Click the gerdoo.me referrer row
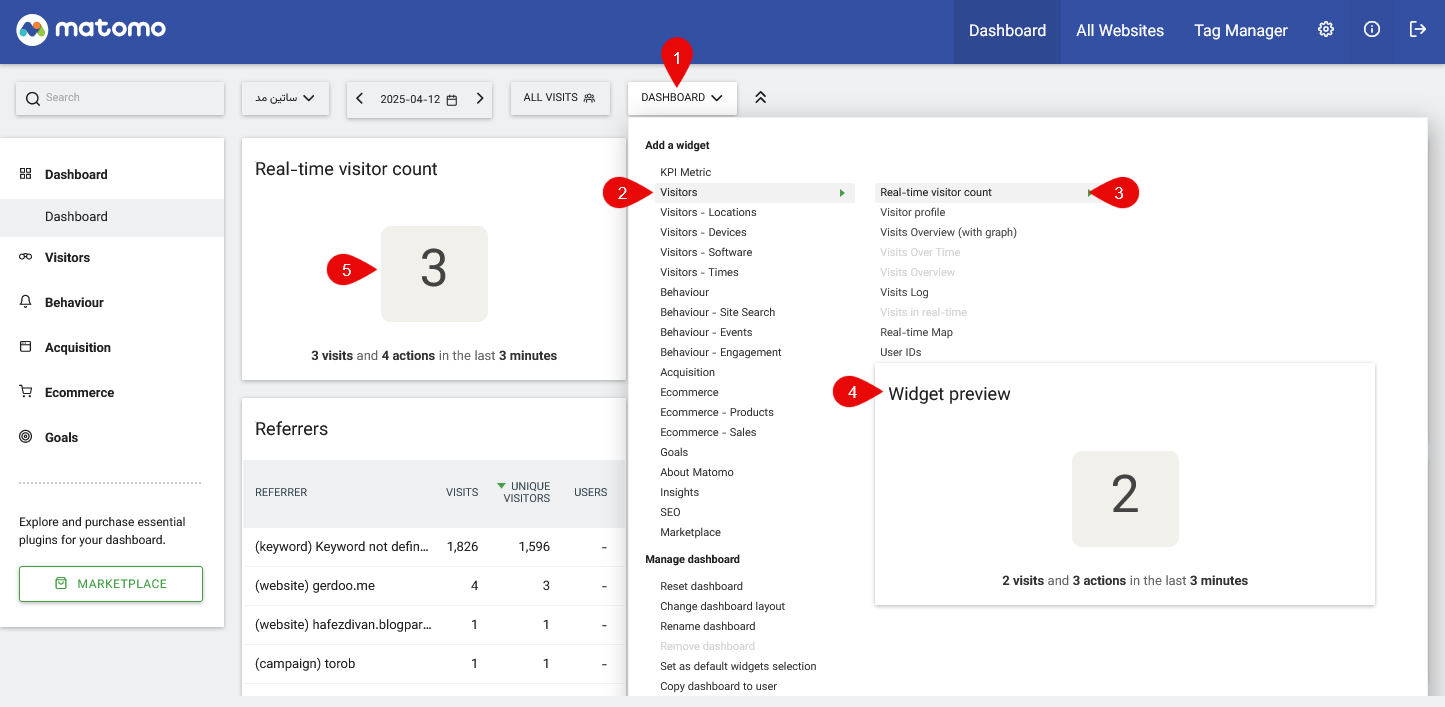The image size is (1445, 707). [x=434, y=586]
